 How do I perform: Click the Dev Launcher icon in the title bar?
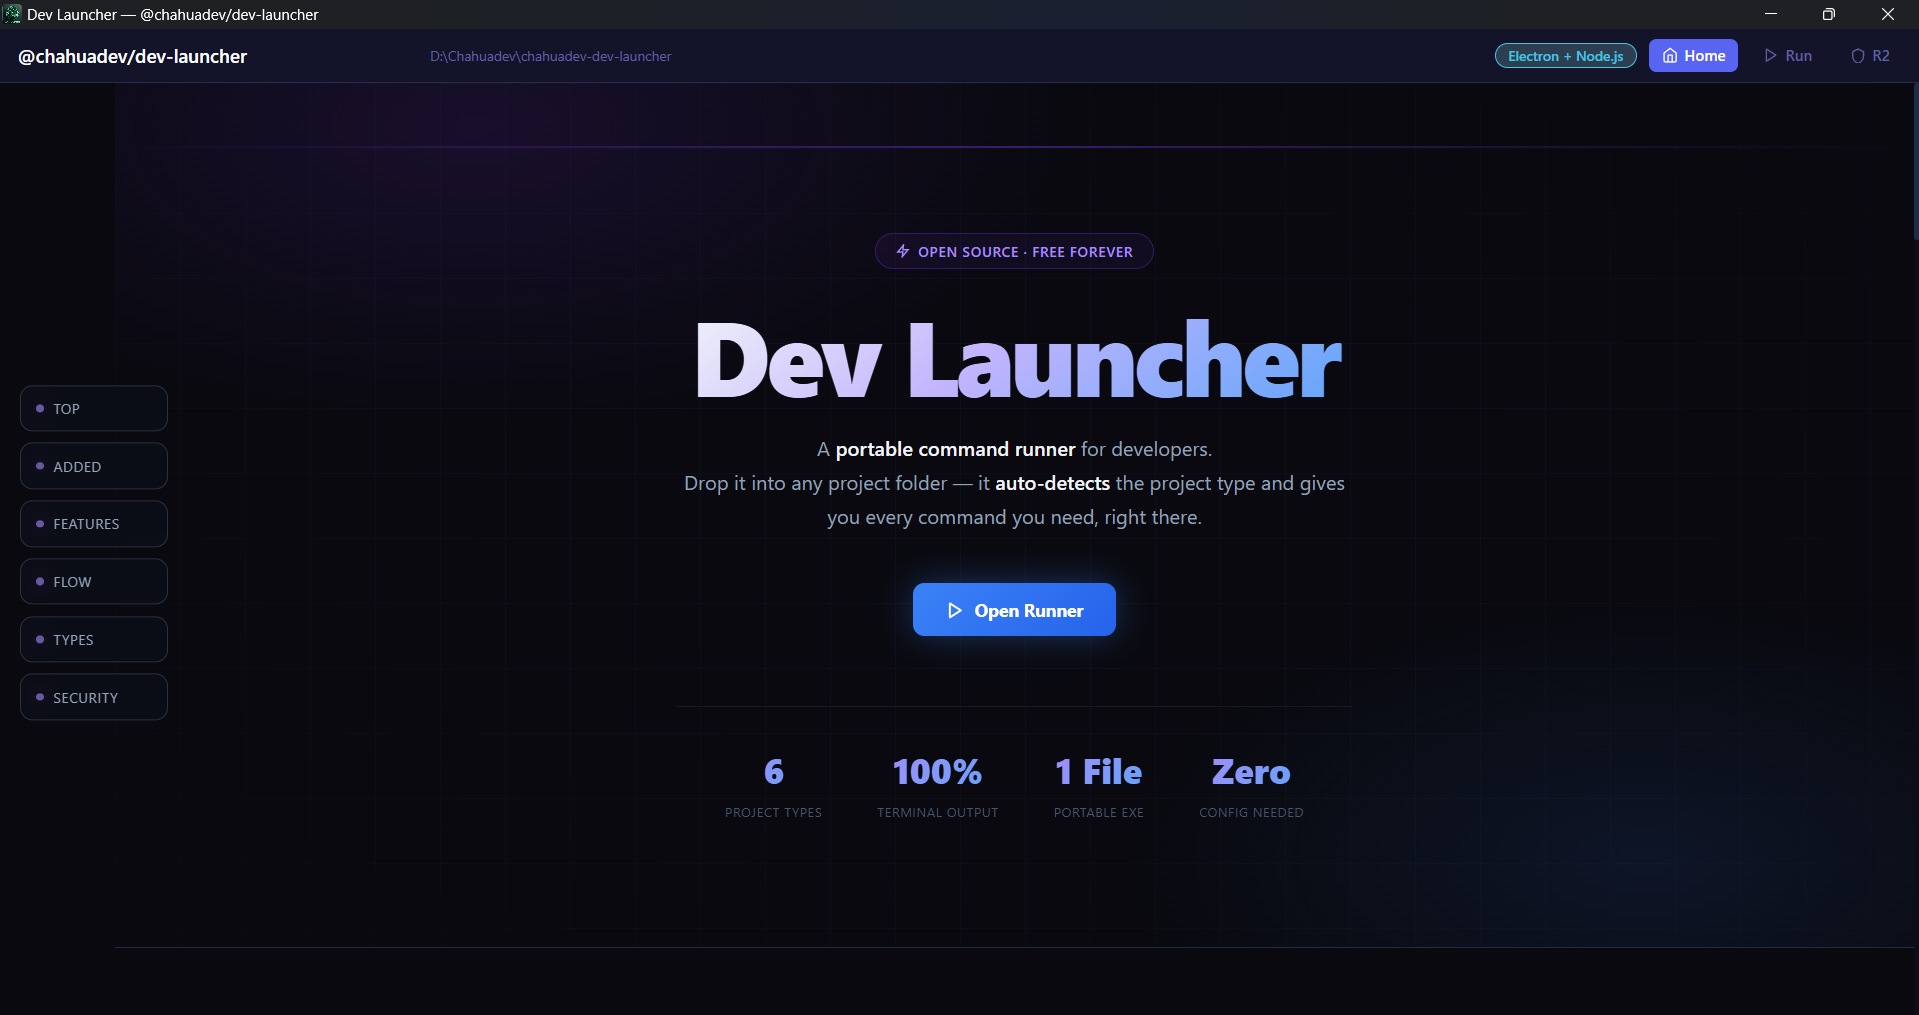point(12,14)
